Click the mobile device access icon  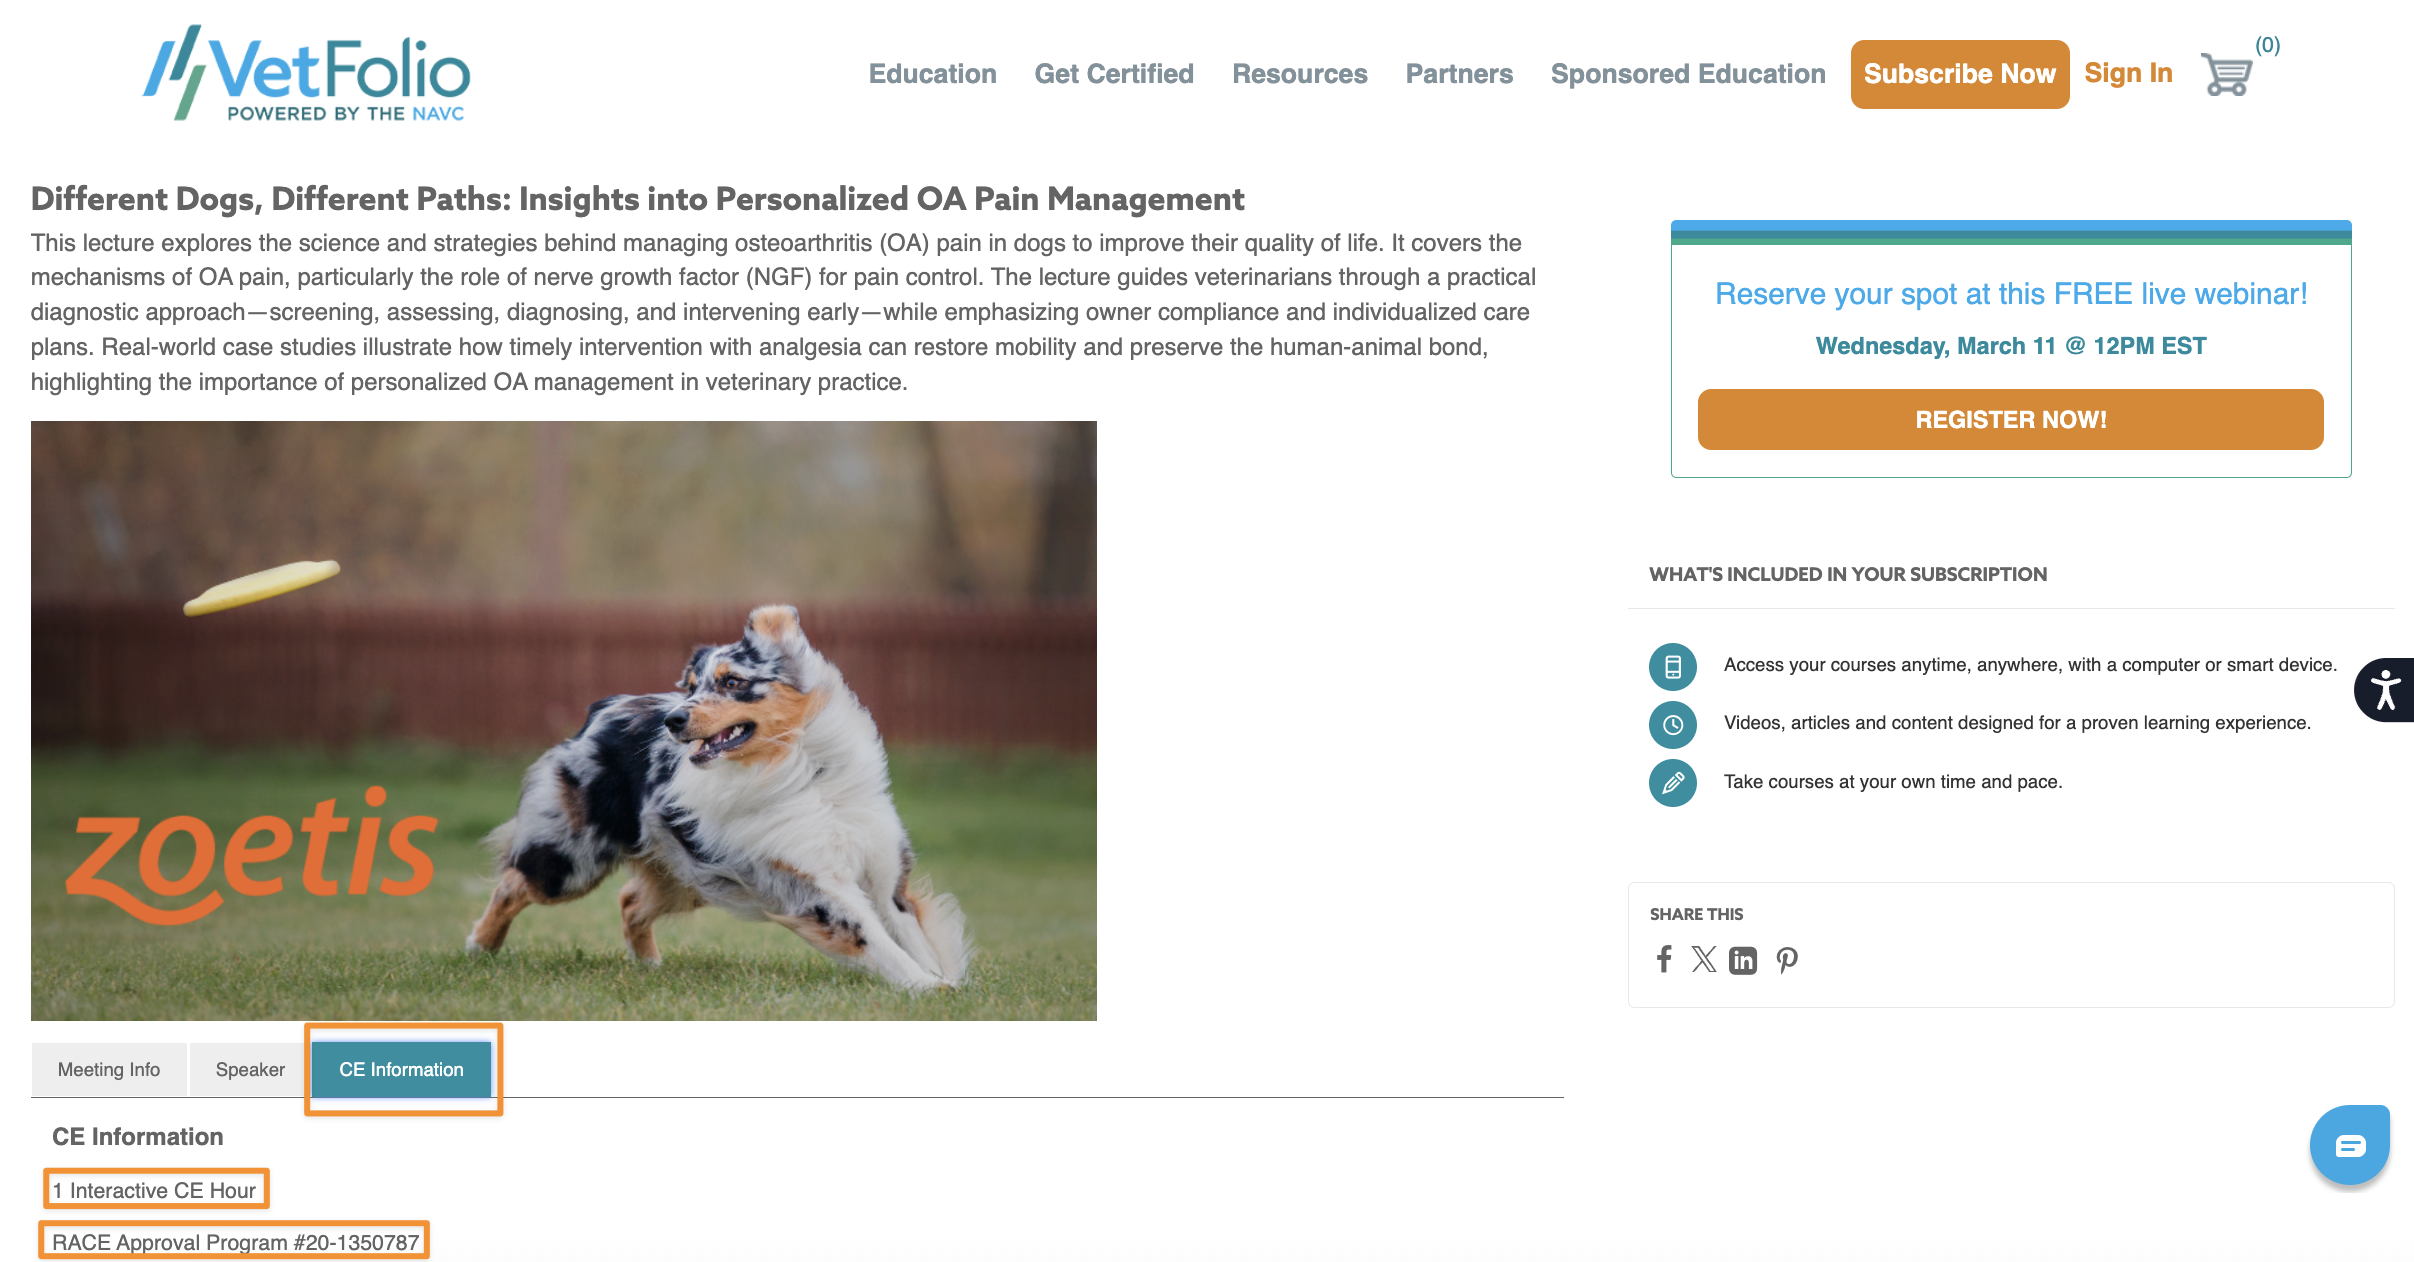[x=1673, y=666]
